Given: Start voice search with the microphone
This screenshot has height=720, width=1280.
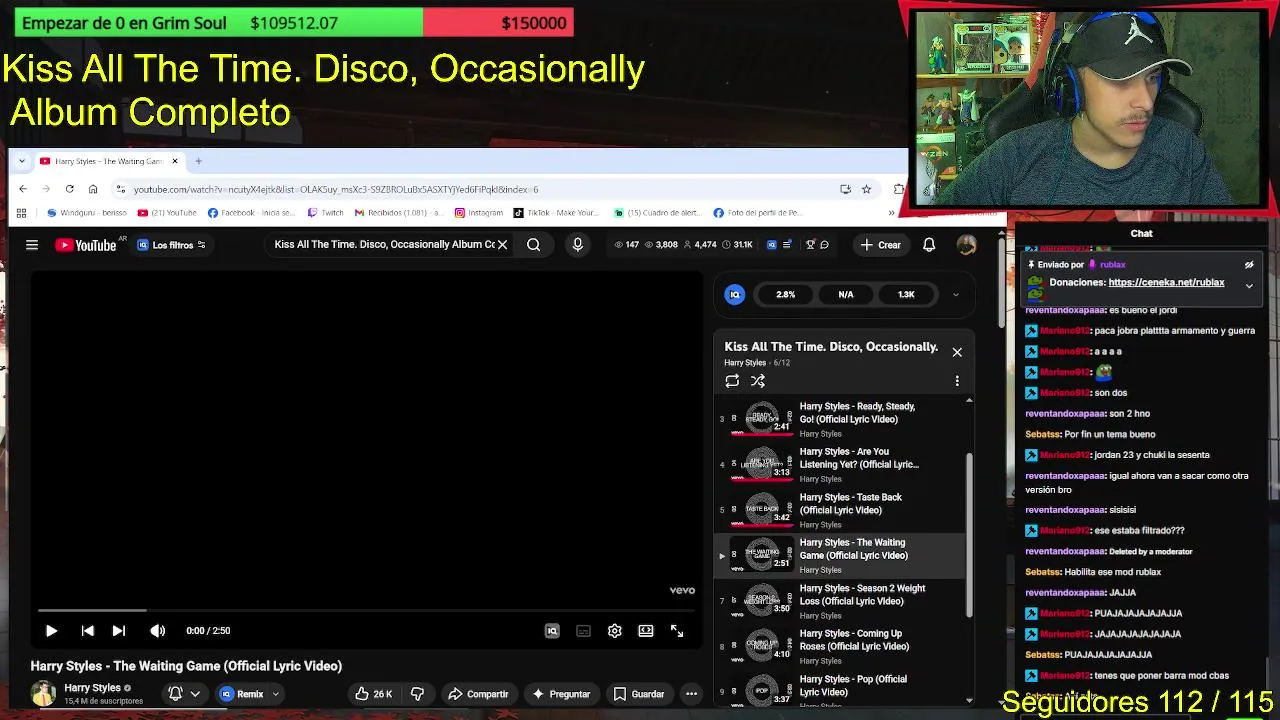Looking at the screenshot, I should pos(577,244).
